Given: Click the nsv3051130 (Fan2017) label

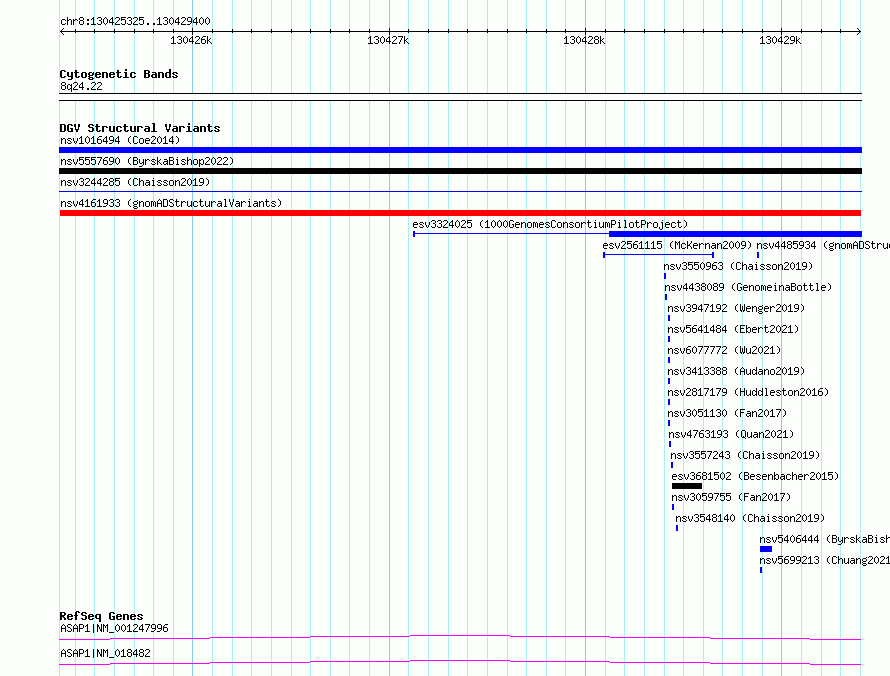Looking at the screenshot, I should (x=728, y=413).
